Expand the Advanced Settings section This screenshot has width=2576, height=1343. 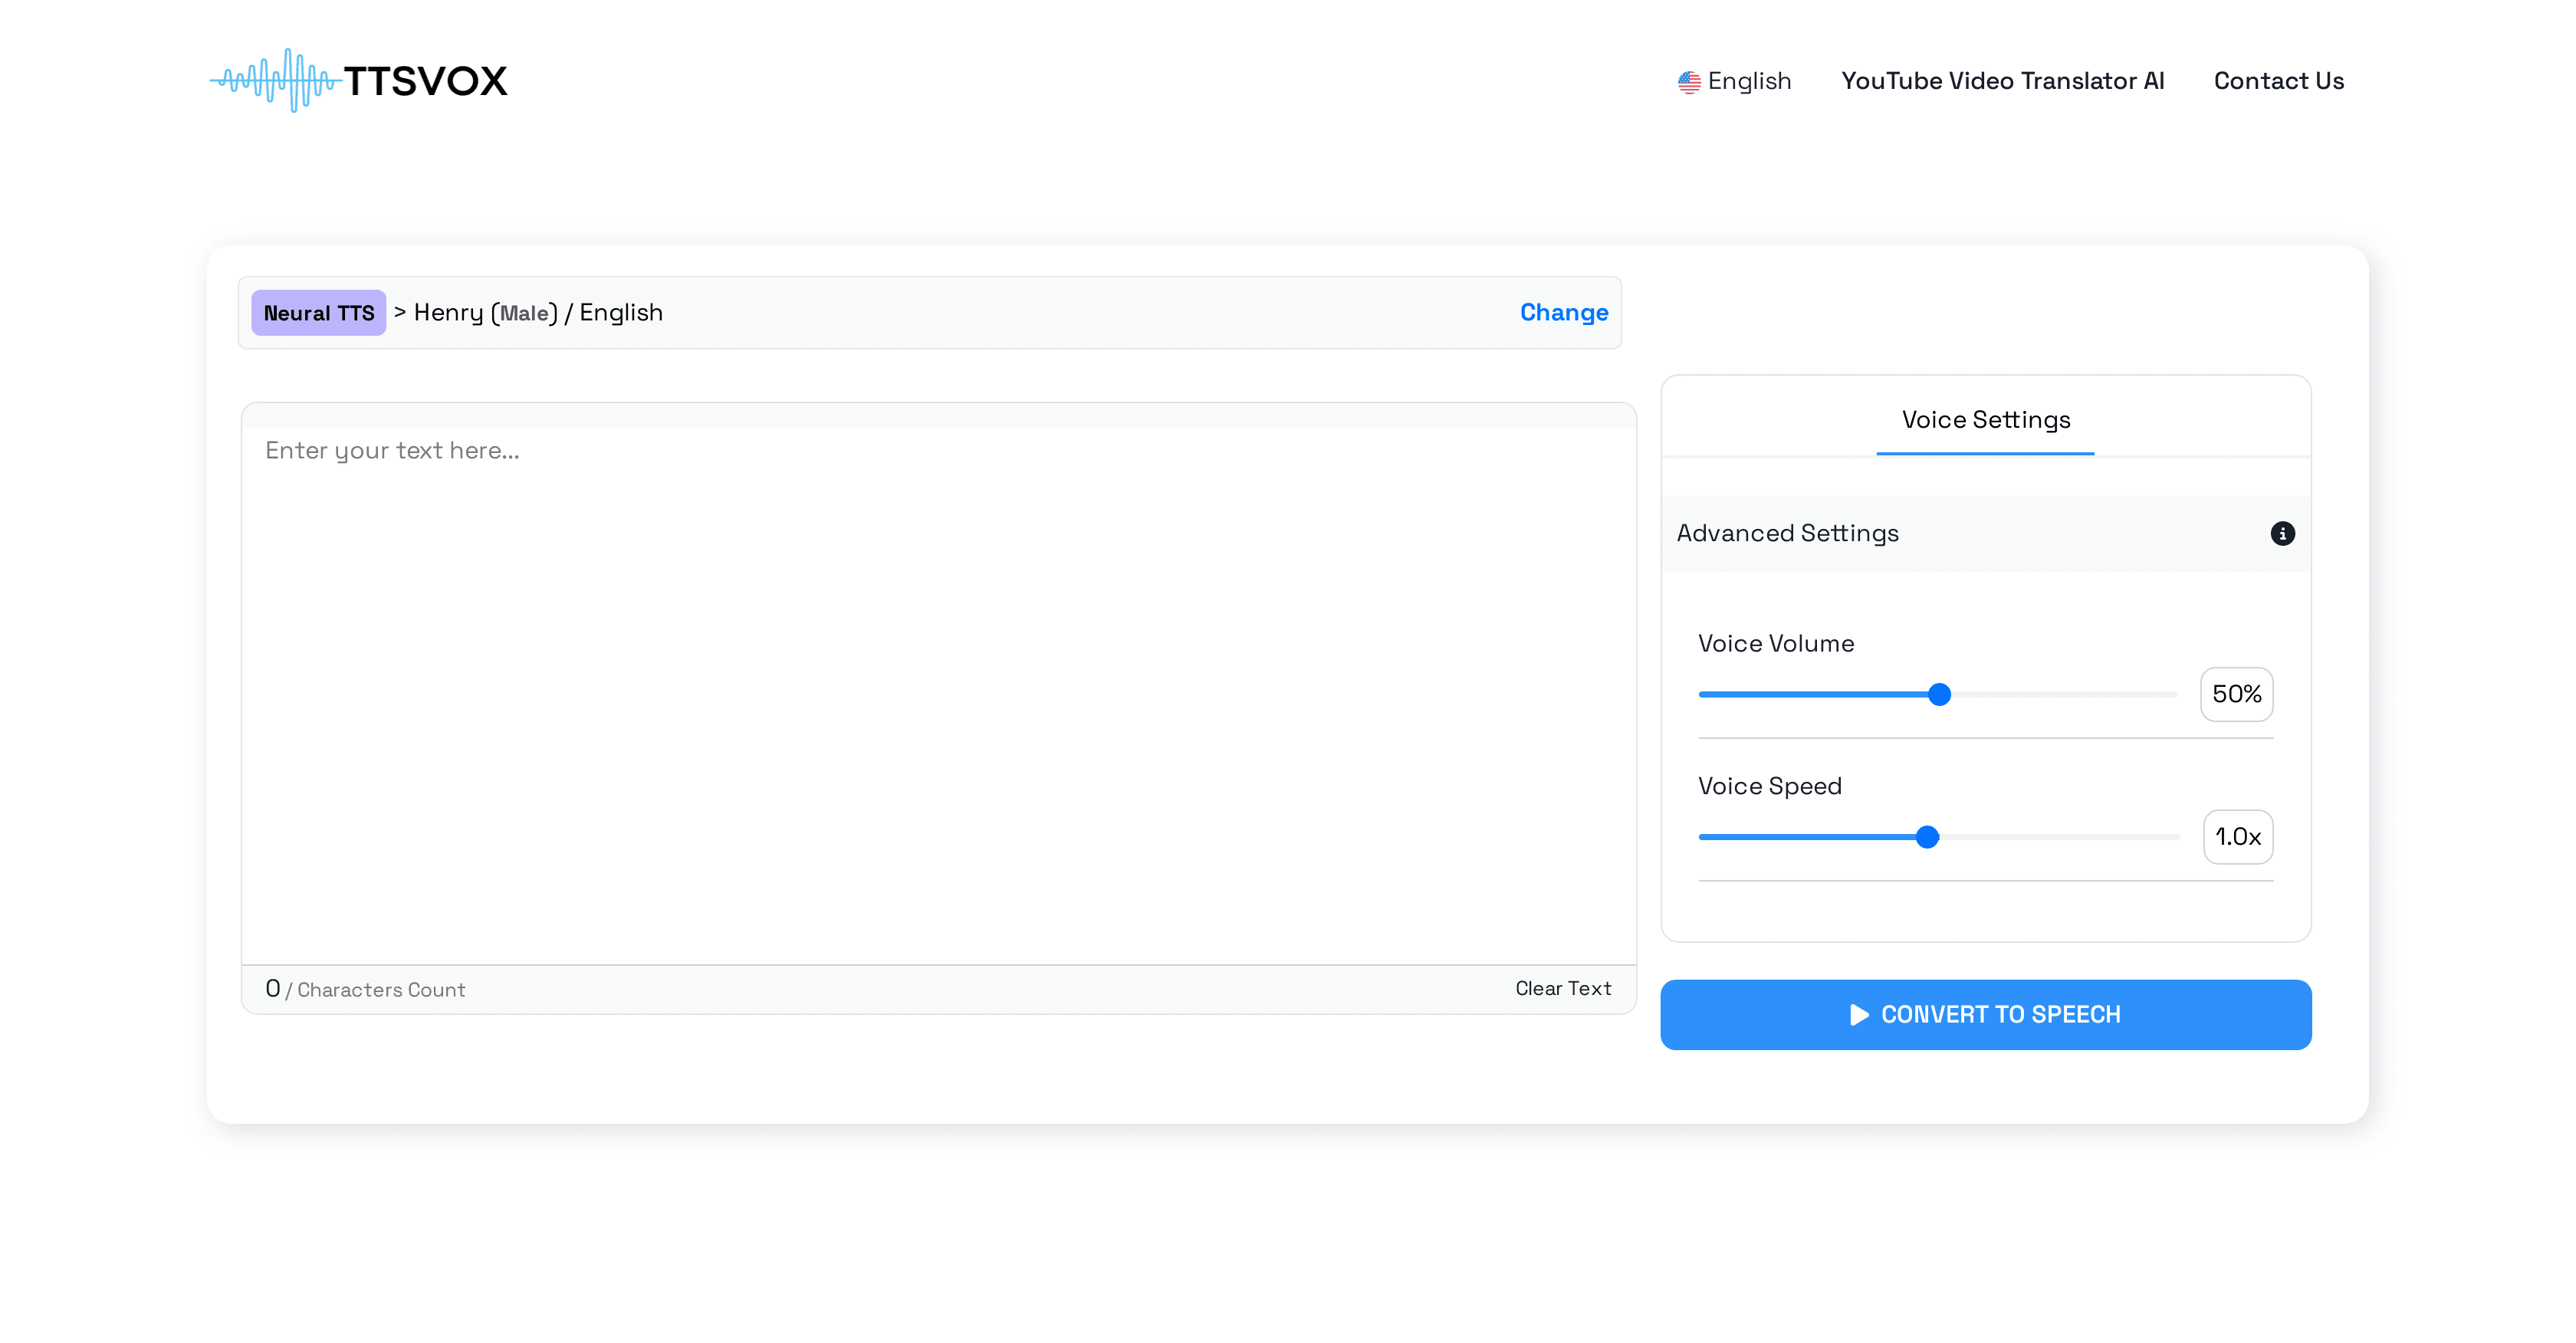[x=1787, y=533]
